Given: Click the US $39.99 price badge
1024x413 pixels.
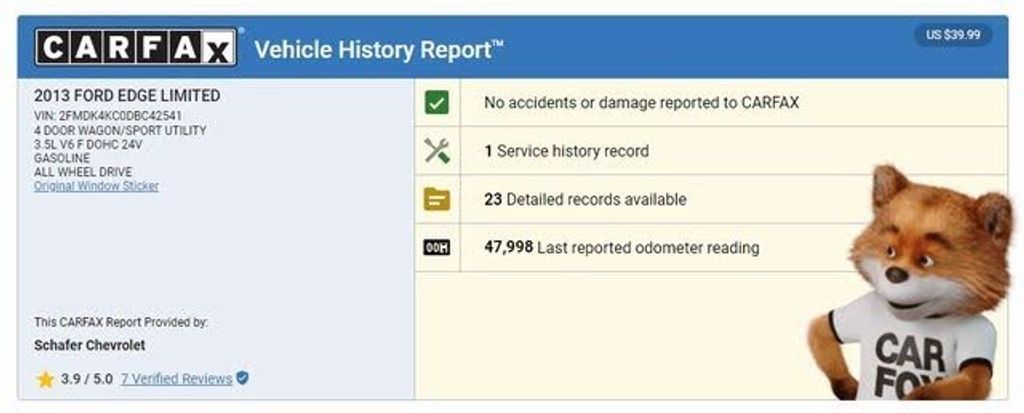Looking at the screenshot, I should pos(953,35).
